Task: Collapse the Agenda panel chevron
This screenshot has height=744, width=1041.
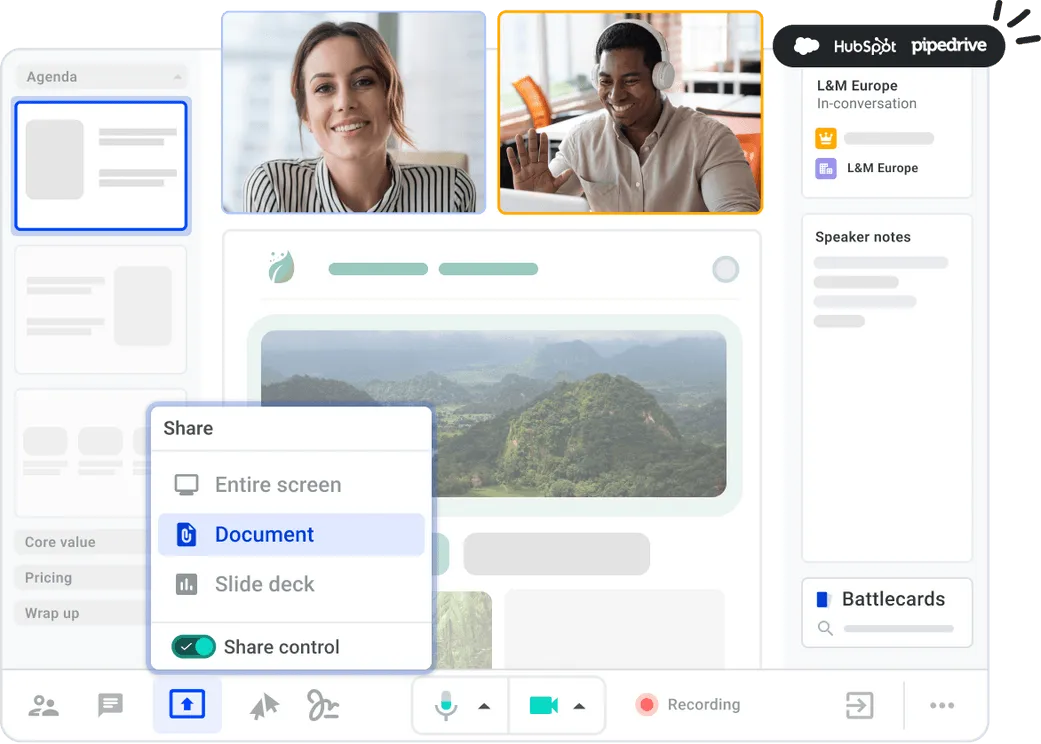Action: pos(176,76)
